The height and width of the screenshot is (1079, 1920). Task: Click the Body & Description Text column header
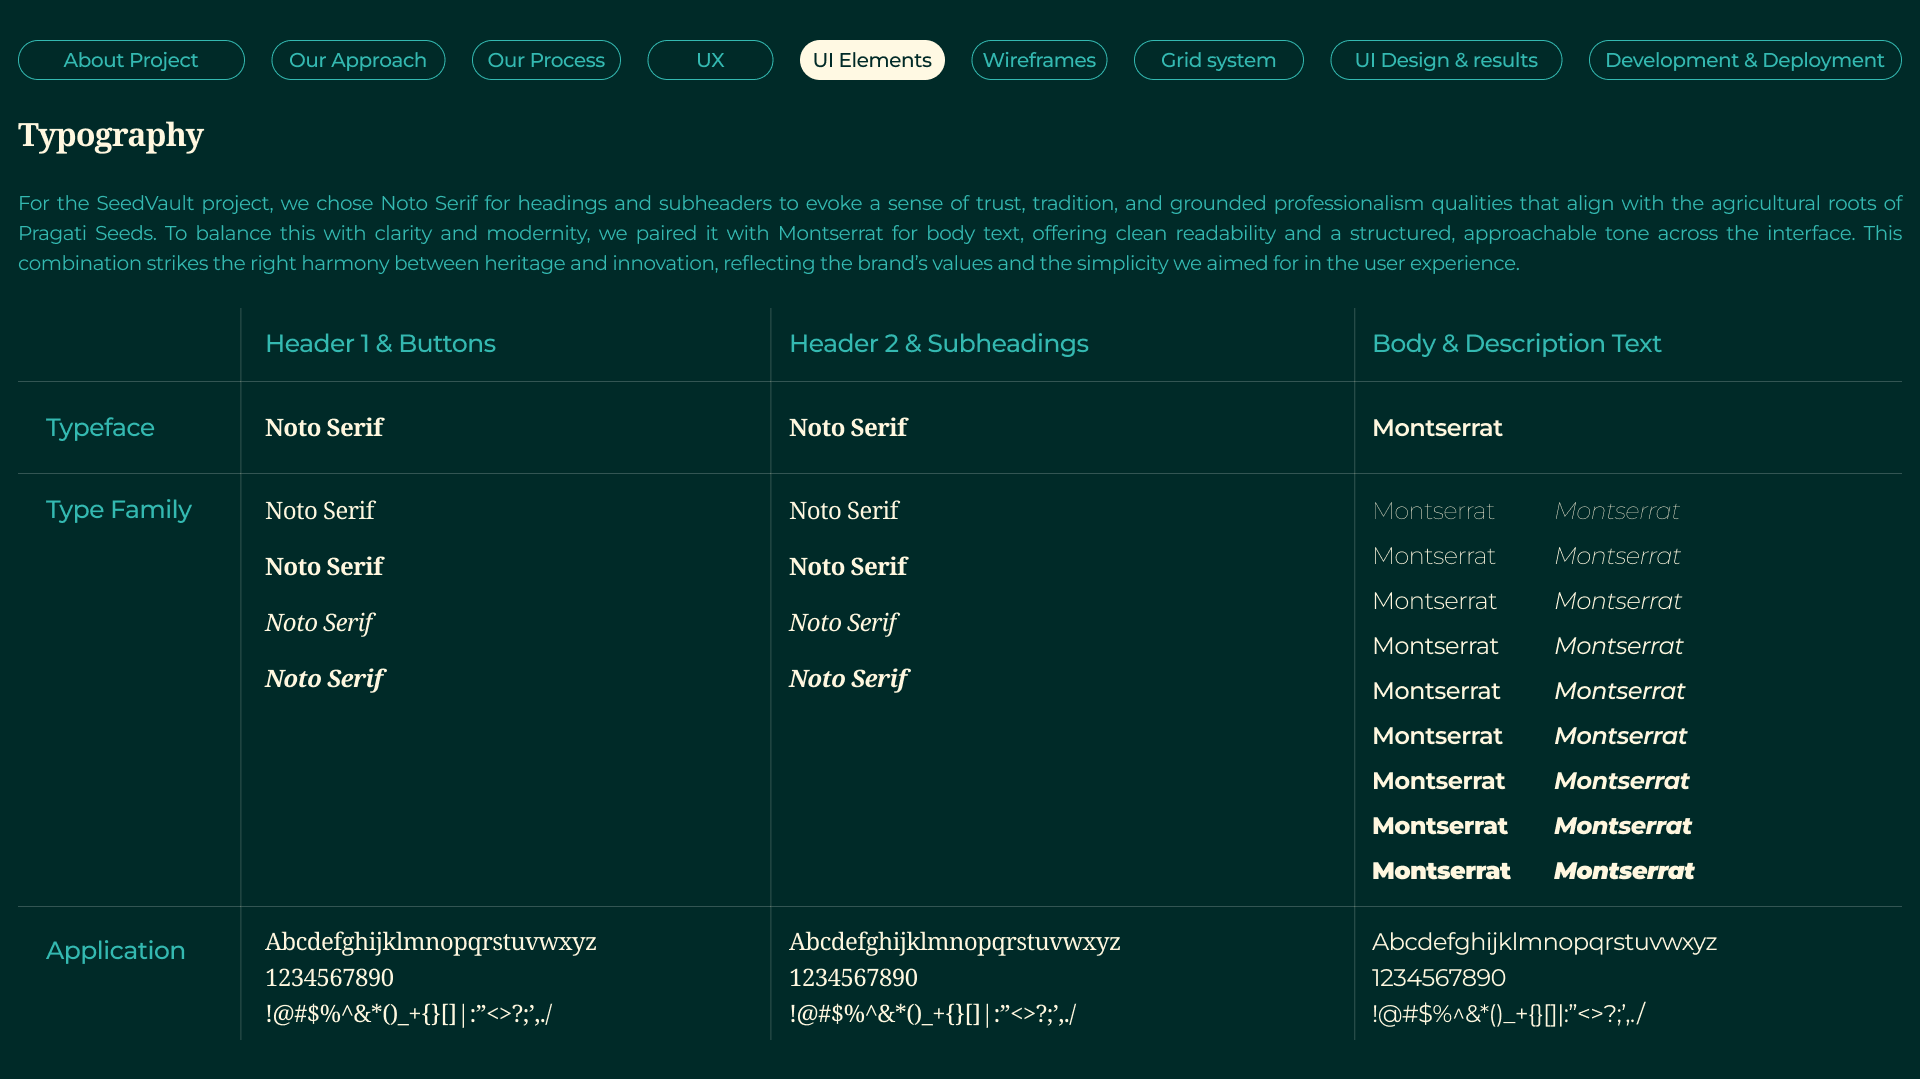[1516, 343]
